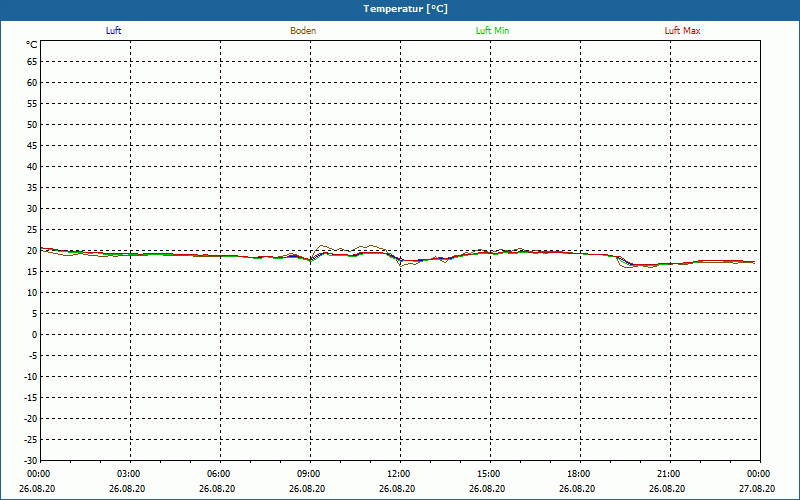Screen dimensions: 800x500
Task: Click the -10 y-axis value
Action: tap(31, 377)
